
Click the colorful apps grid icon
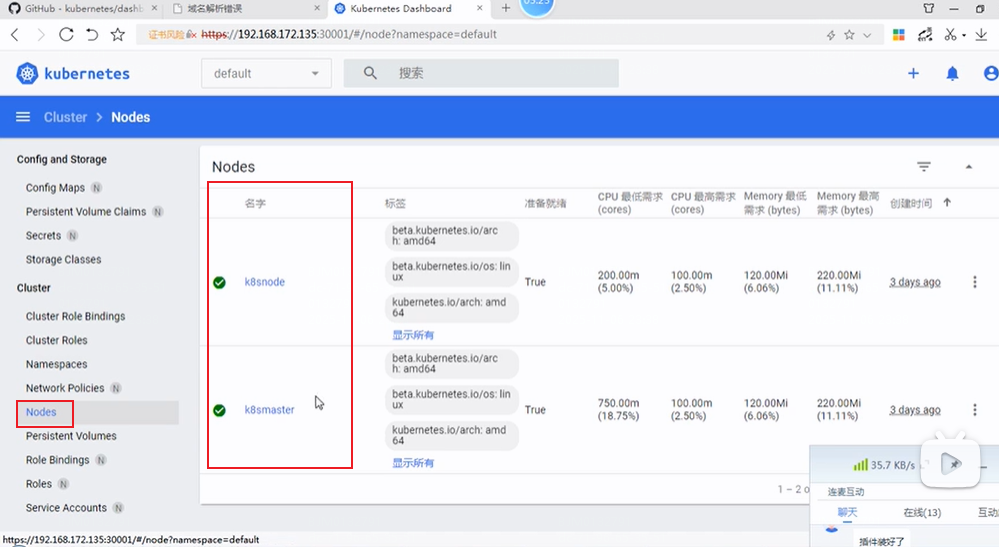tap(899, 35)
